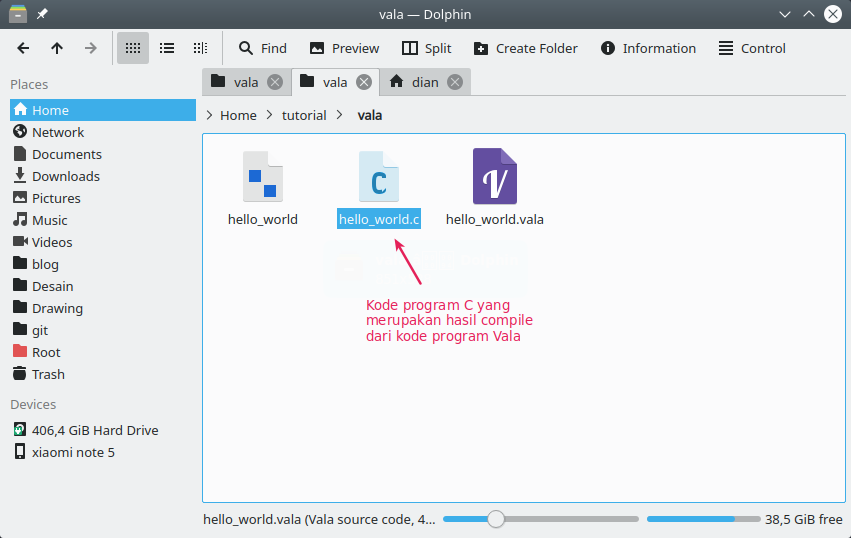Adjust the icon zoom slider
The height and width of the screenshot is (538, 851).
click(x=496, y=519)
